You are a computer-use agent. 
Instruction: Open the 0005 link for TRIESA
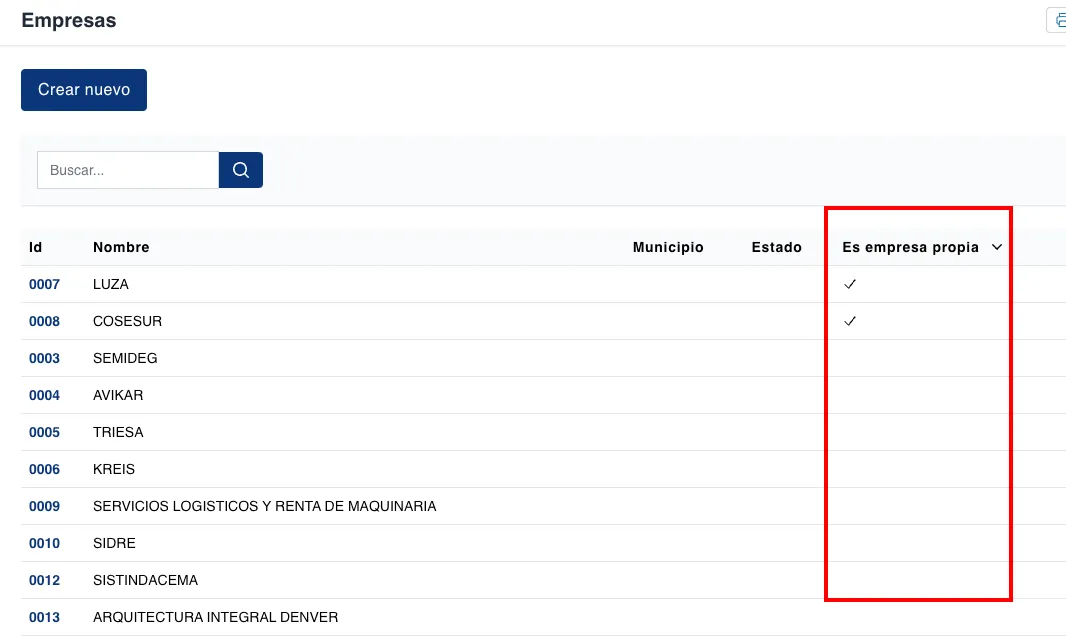tap(44, 432)
